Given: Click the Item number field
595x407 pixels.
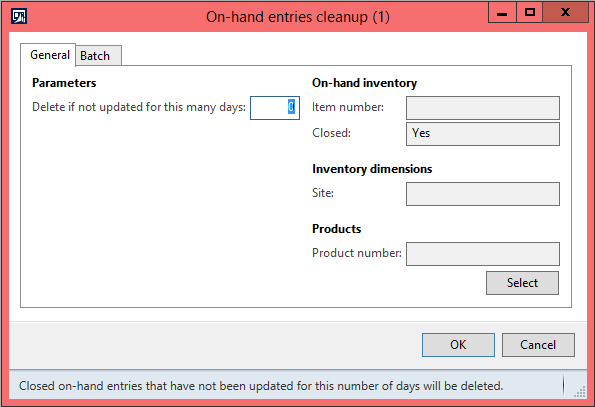Looking at the screenshot, I should (x=483, y=108).
